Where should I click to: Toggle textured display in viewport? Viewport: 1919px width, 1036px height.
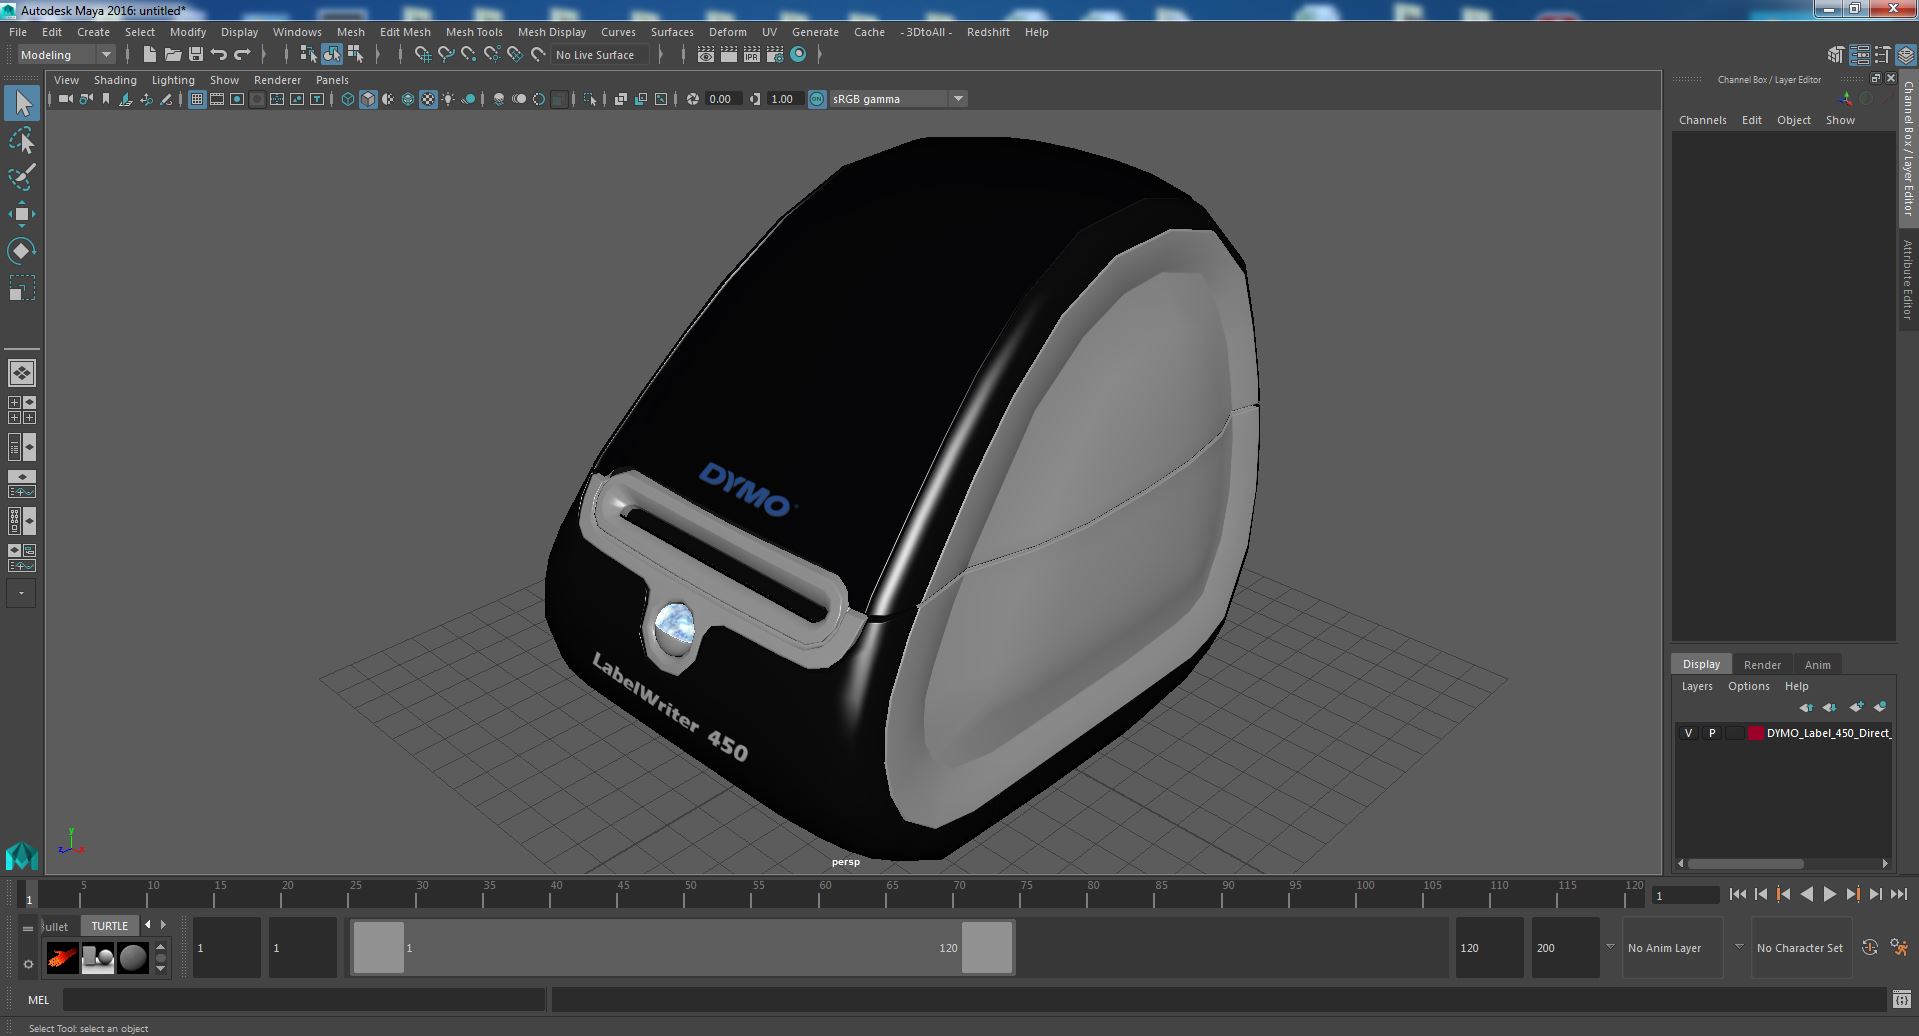click(428, 99)
